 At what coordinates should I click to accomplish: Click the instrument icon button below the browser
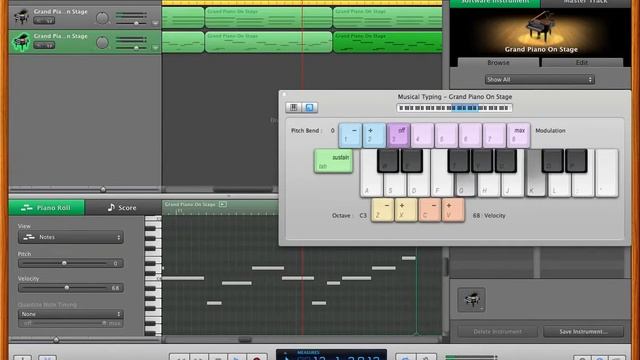471,300
